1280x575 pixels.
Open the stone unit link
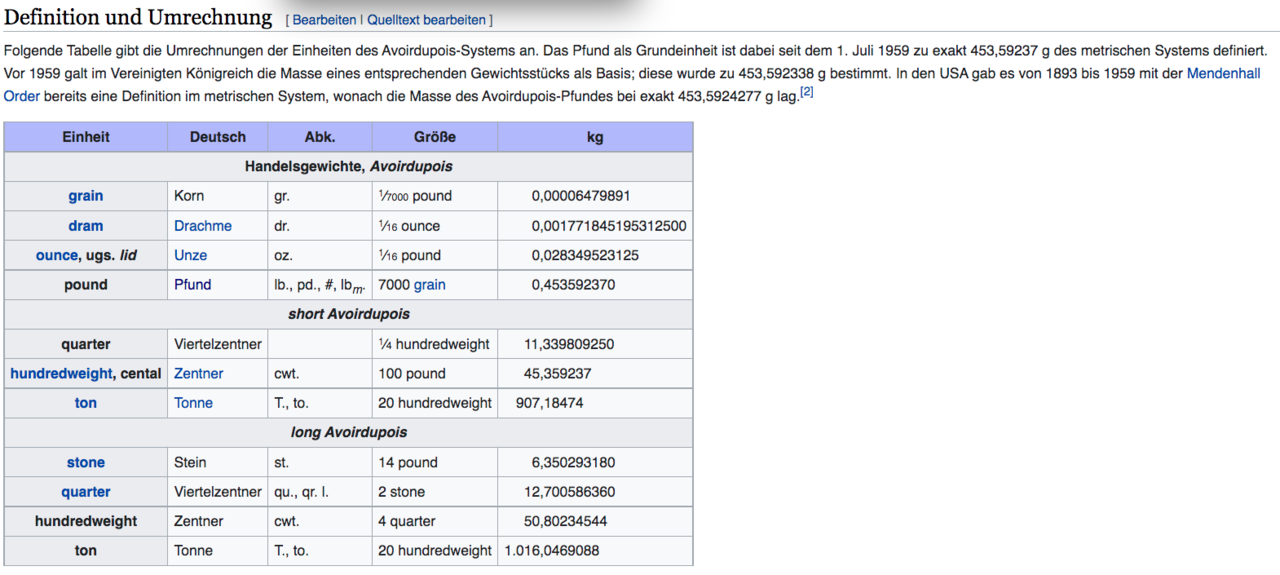point(85,462)
